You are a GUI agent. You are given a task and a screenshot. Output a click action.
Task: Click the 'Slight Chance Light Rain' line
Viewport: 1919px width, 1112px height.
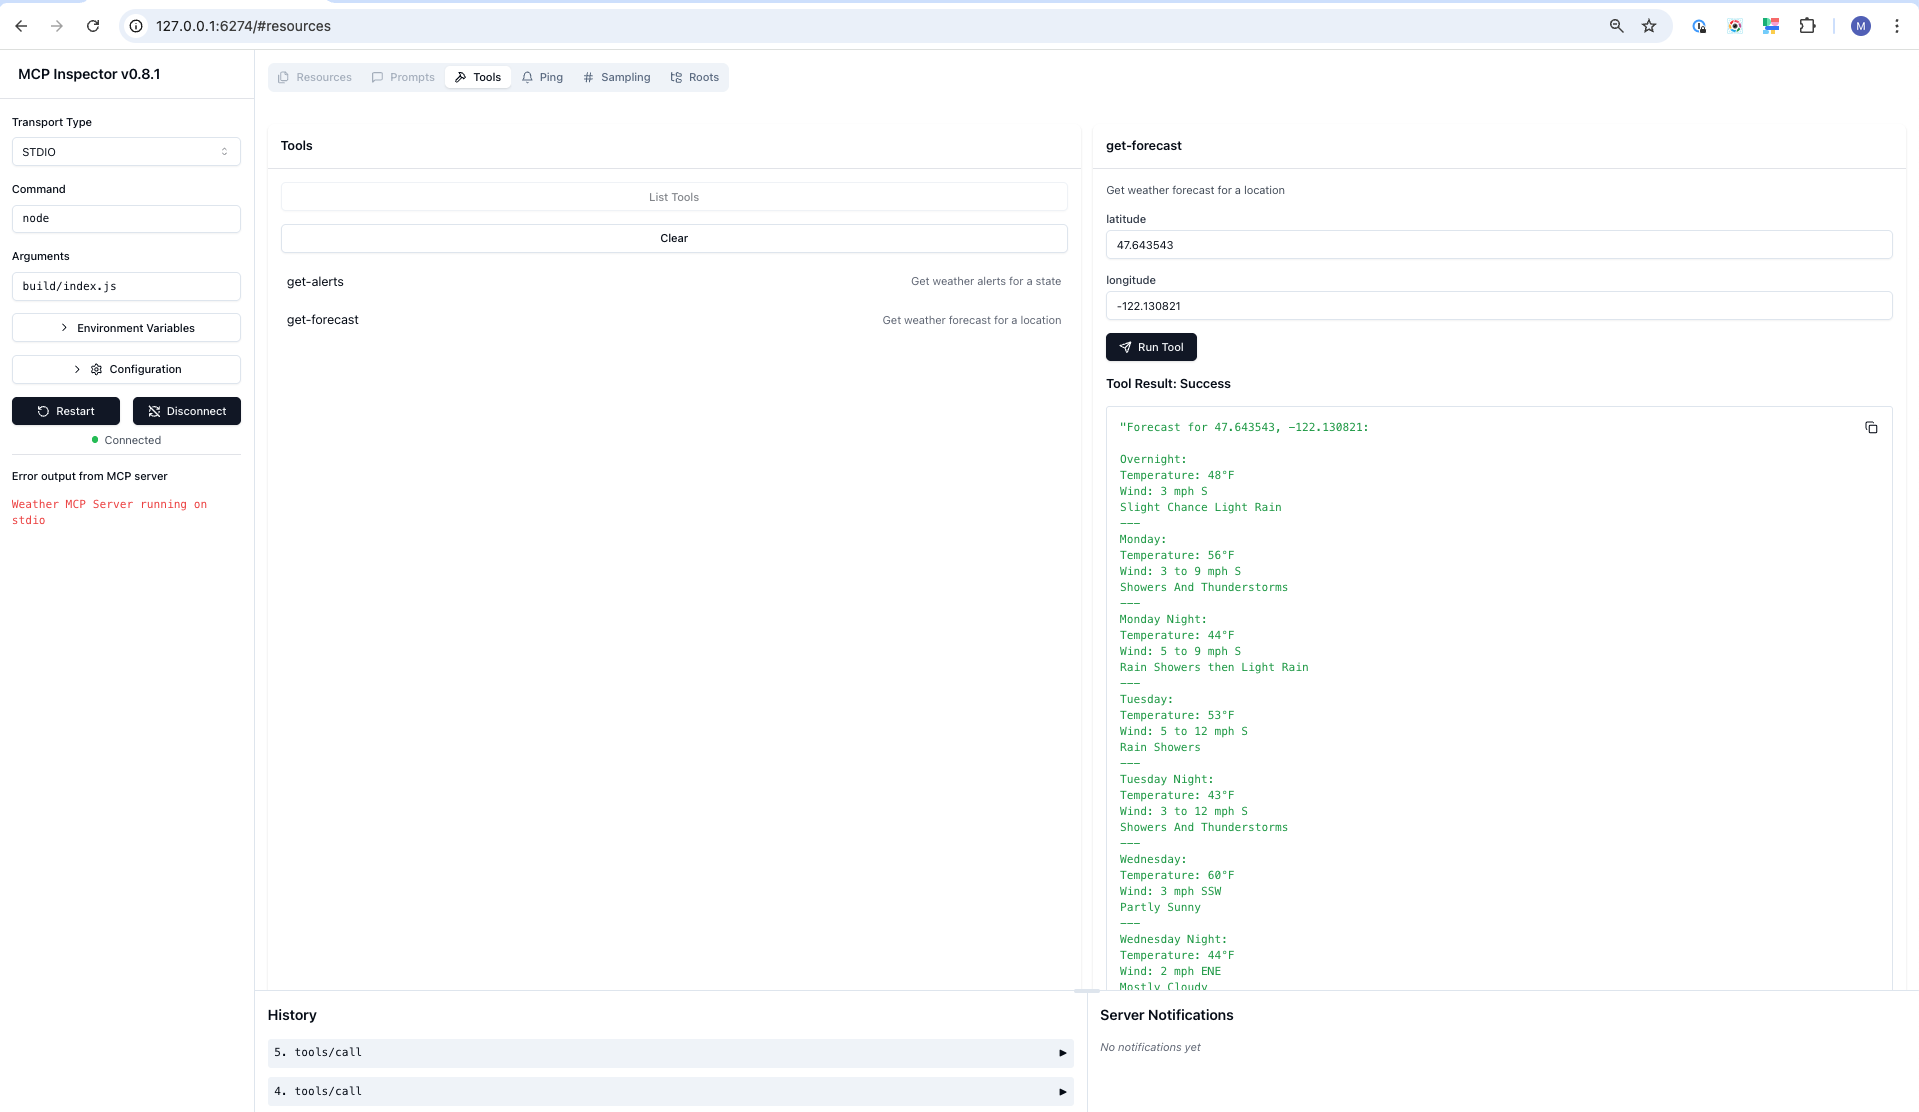pyautogui.click(x=1200, y=508)
